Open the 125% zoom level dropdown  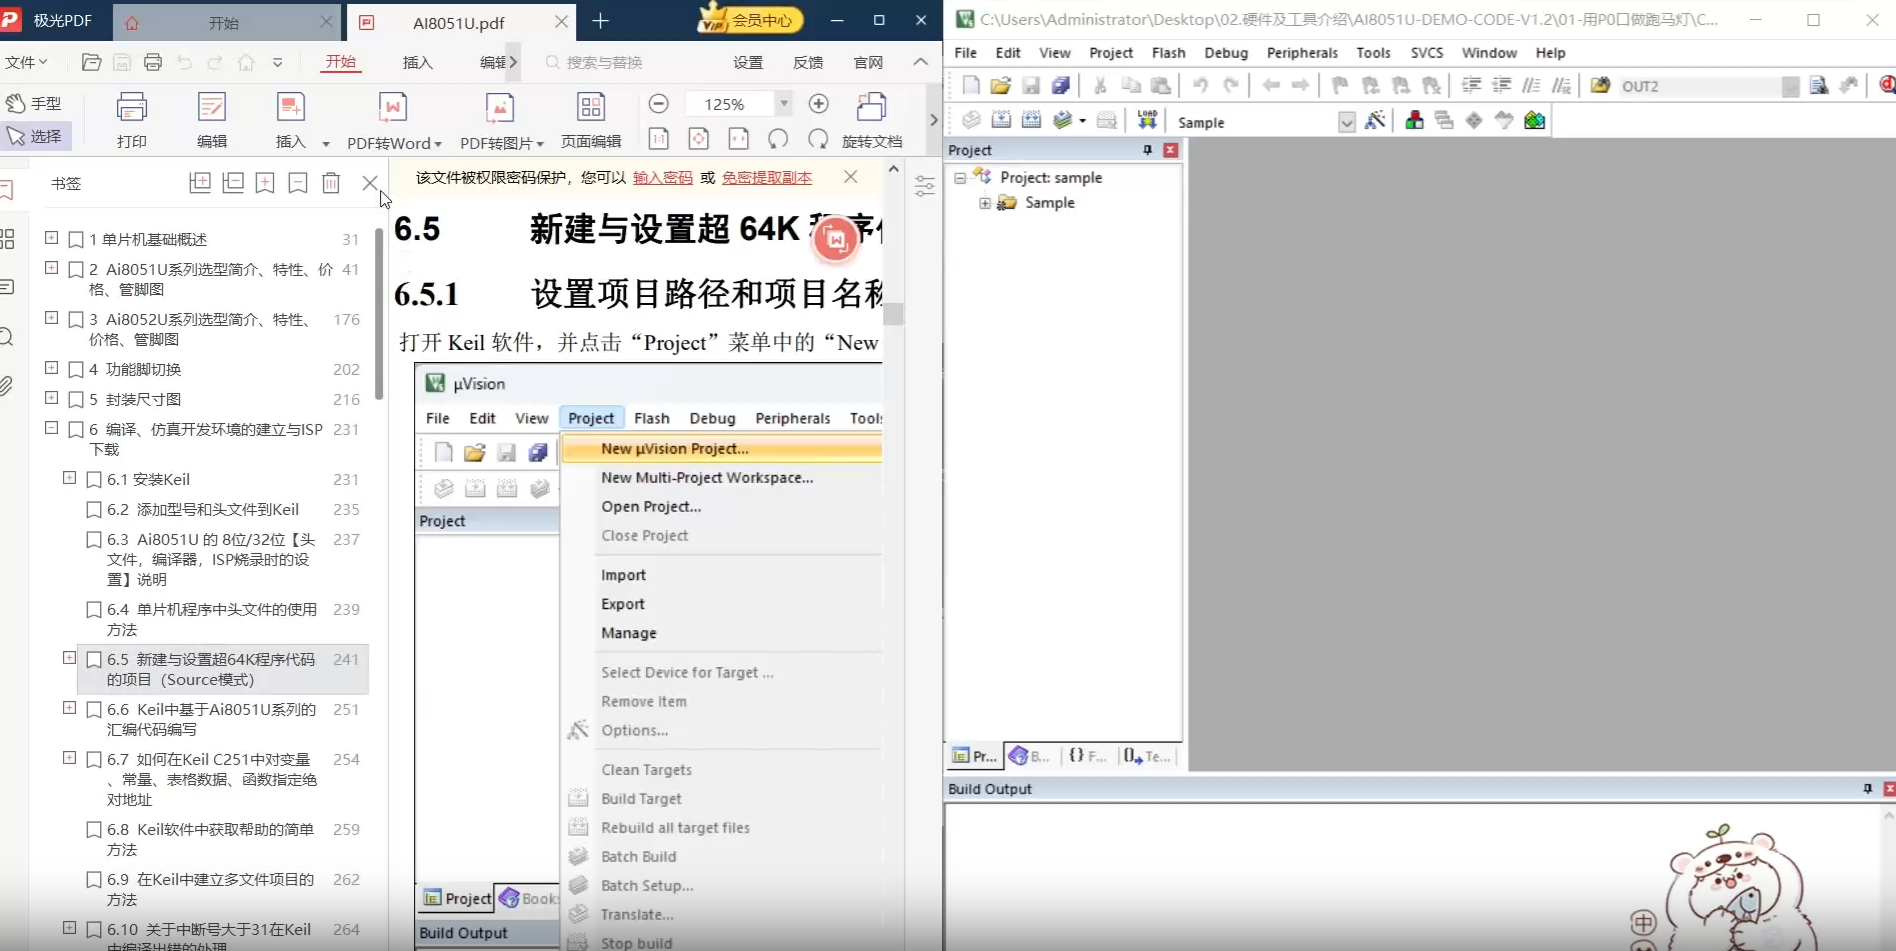(784, 104)
